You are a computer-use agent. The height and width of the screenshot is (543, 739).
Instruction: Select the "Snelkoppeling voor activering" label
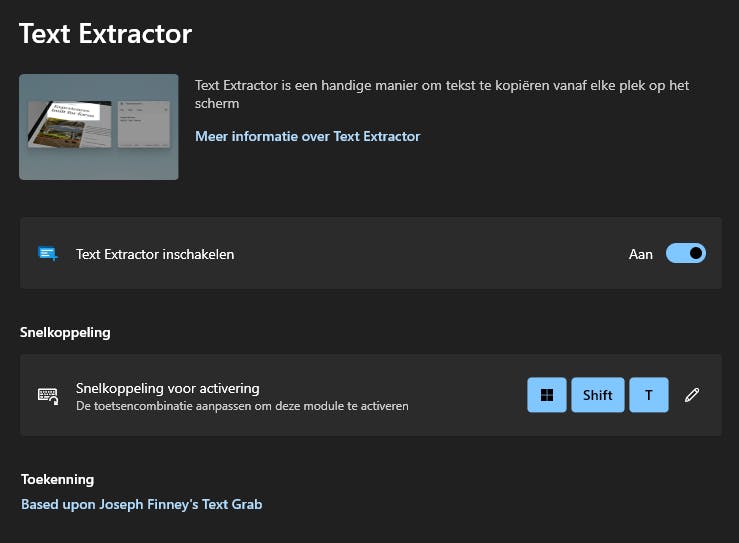coord(168,388)
